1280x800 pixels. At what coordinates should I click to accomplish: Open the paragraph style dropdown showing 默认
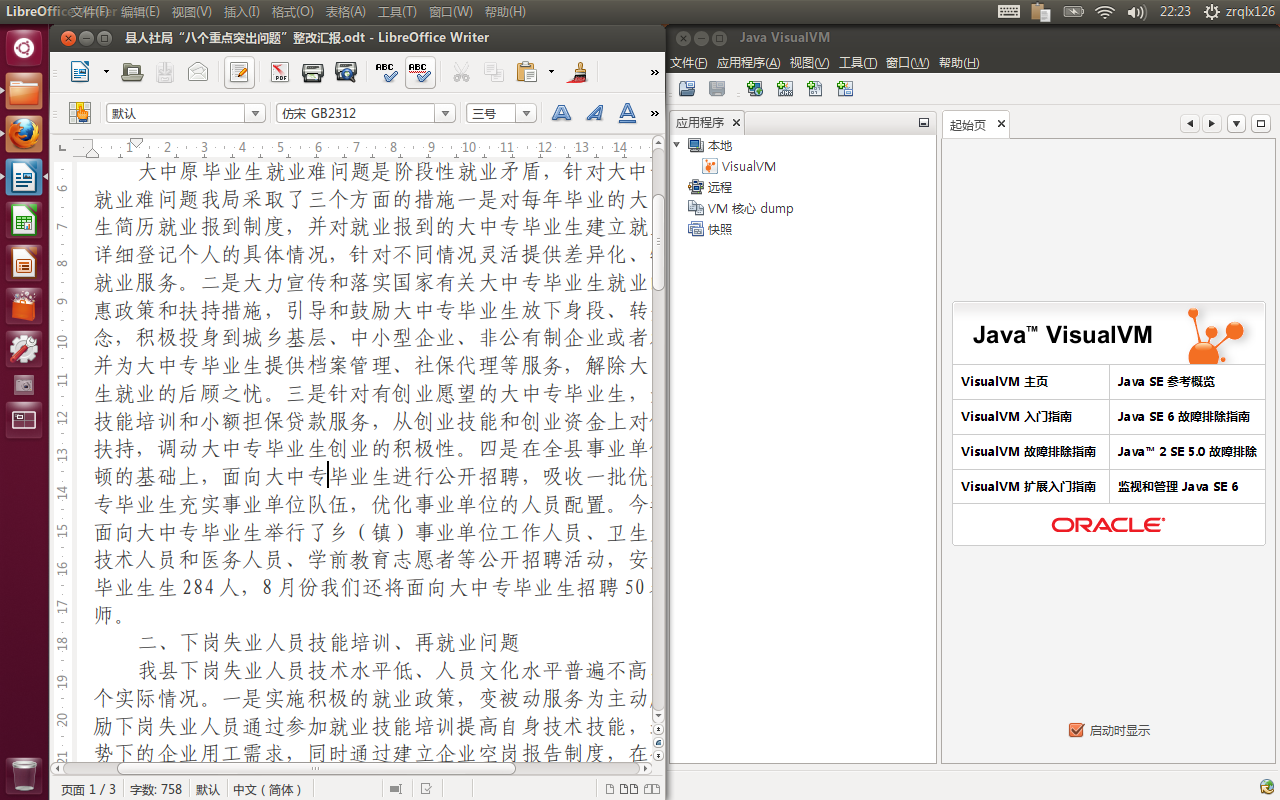(x=255, y=114)
